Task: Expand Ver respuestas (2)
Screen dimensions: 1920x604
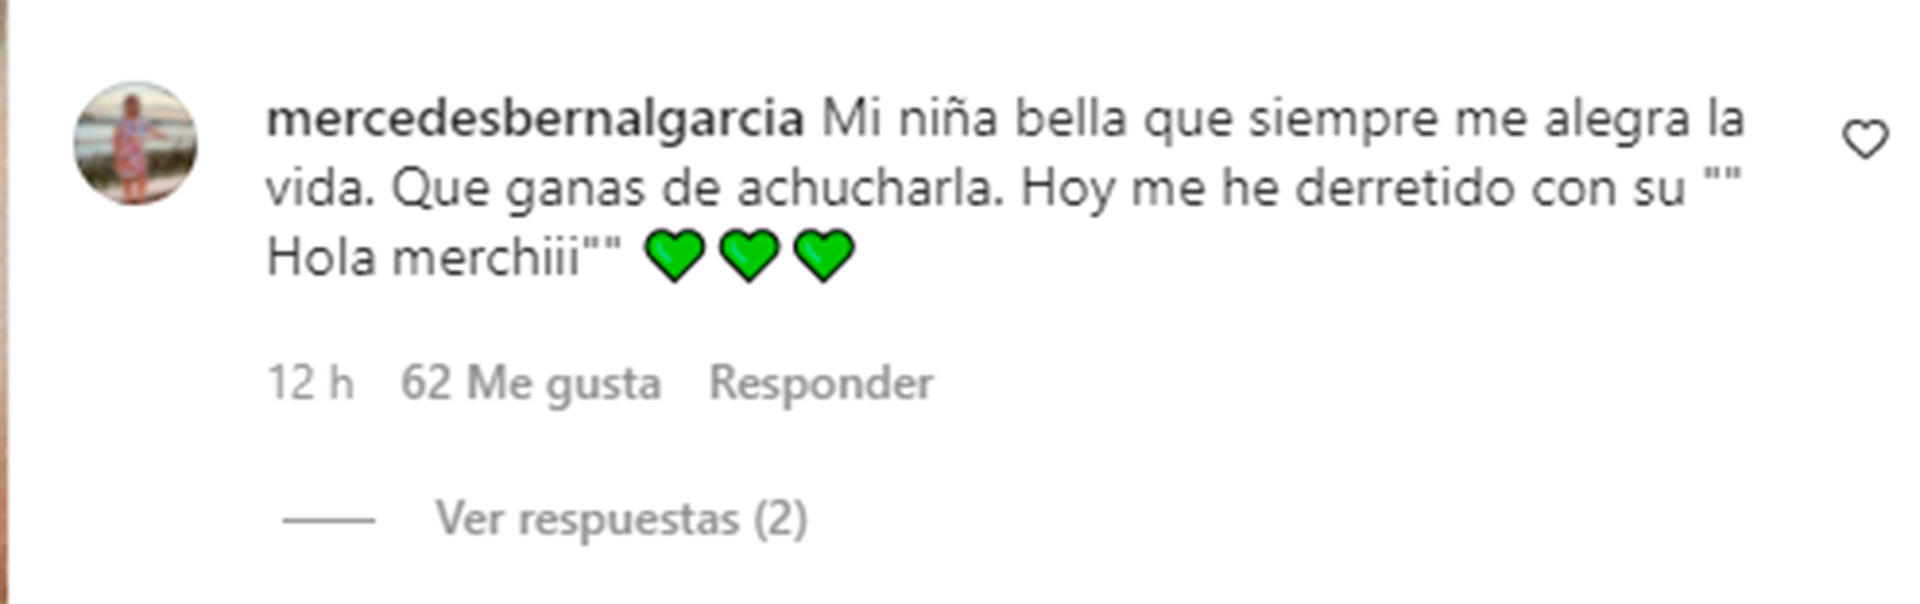Action: point(621,519)
